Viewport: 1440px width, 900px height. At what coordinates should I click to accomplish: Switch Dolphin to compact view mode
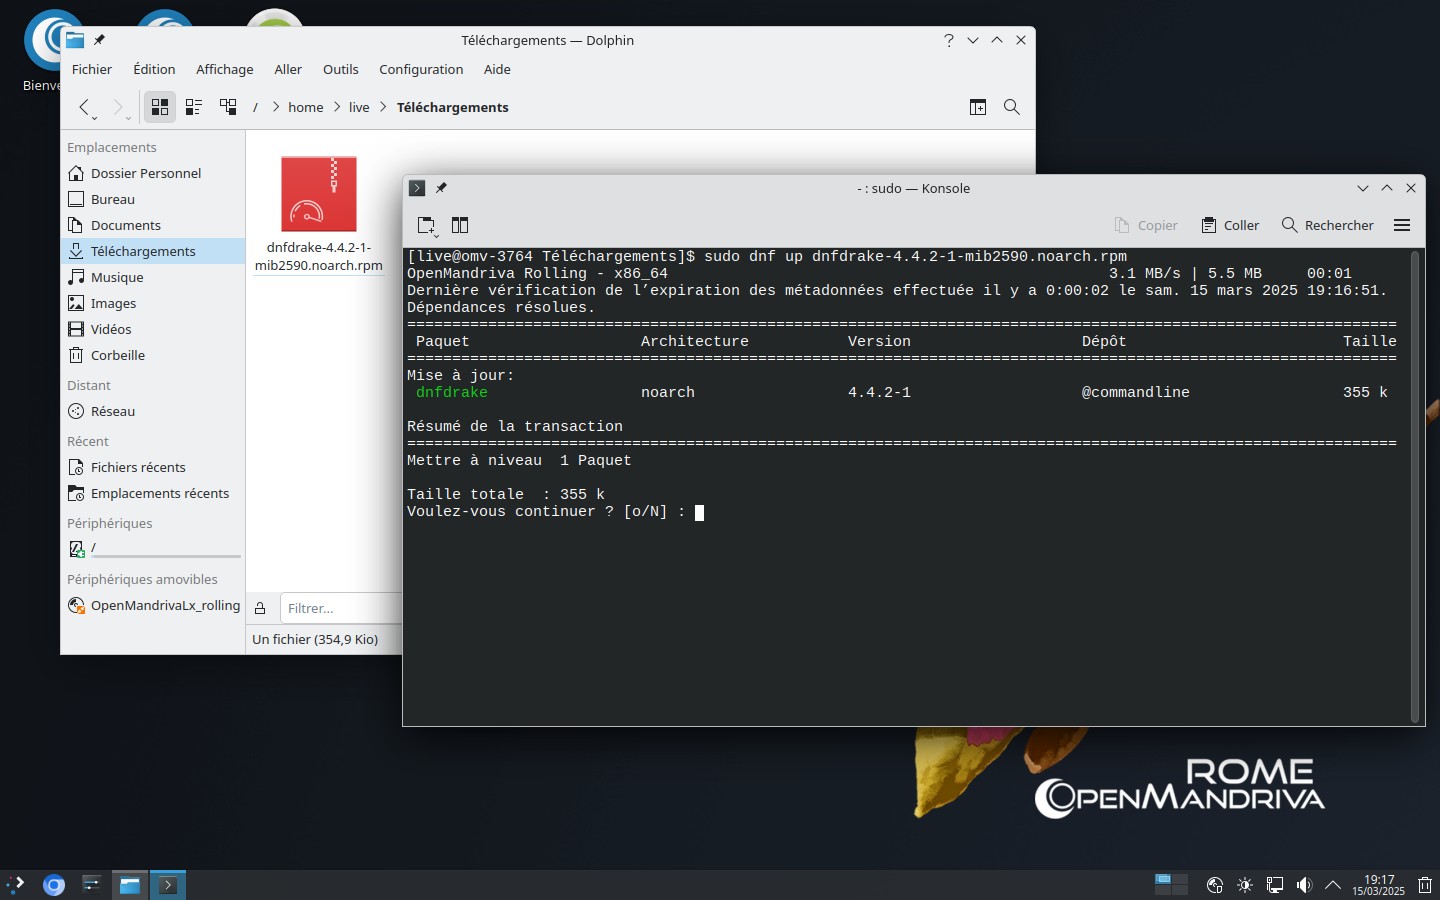[194, 107]
